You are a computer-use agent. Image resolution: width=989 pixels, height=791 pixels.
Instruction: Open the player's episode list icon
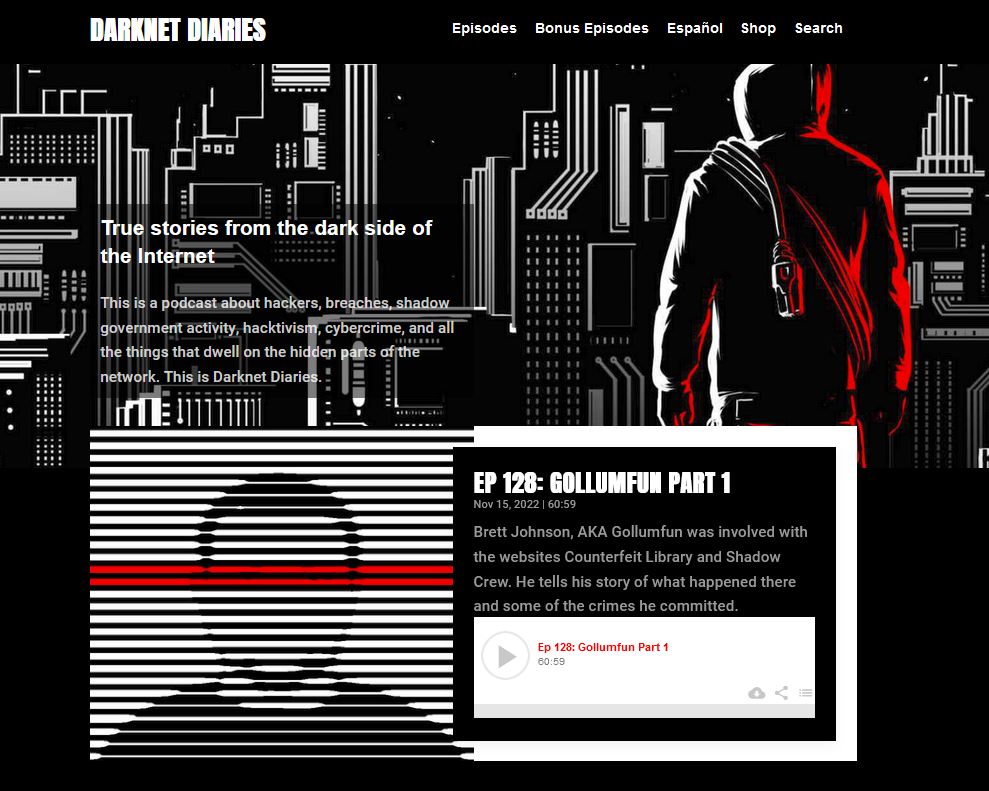pos(805,693)
